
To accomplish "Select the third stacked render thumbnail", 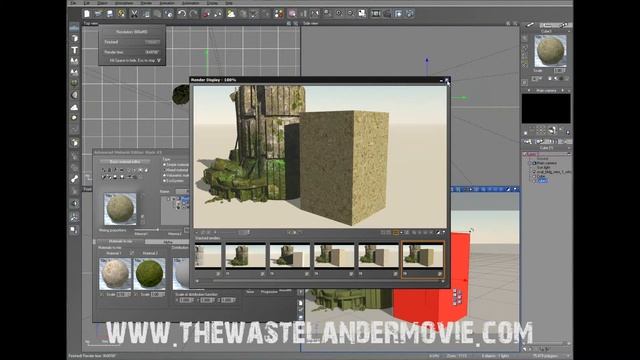I will 290,257.
